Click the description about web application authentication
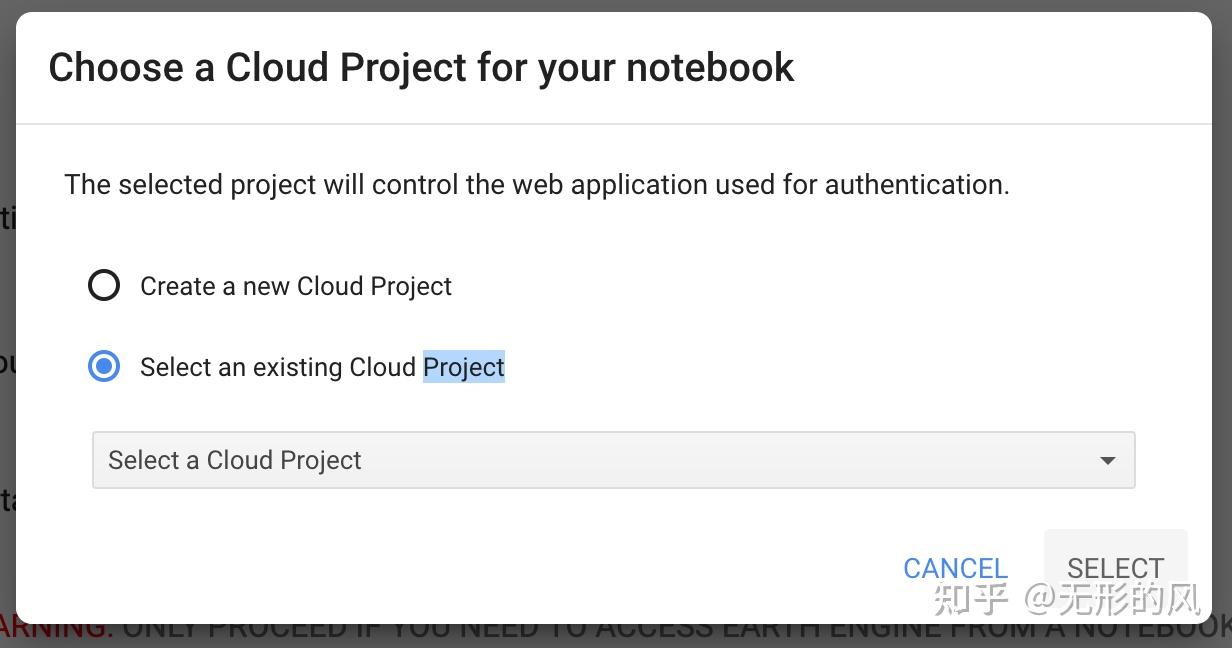 tap(537, 185)
